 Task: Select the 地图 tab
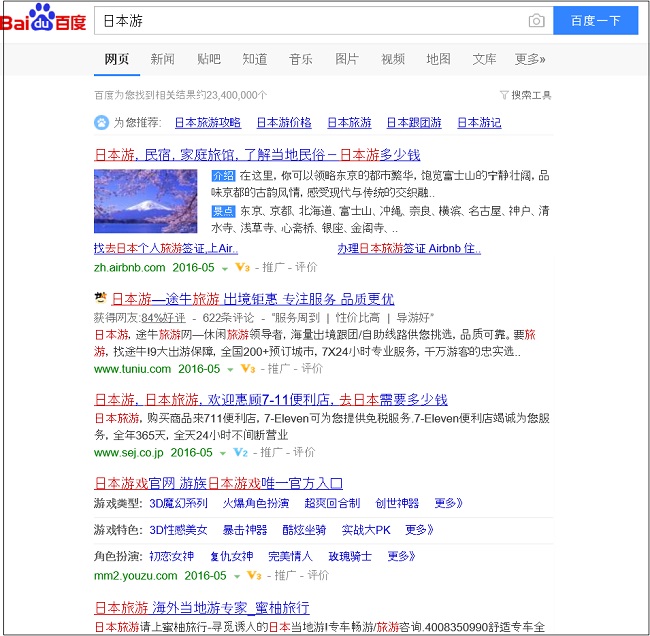[x=438, y=59]
